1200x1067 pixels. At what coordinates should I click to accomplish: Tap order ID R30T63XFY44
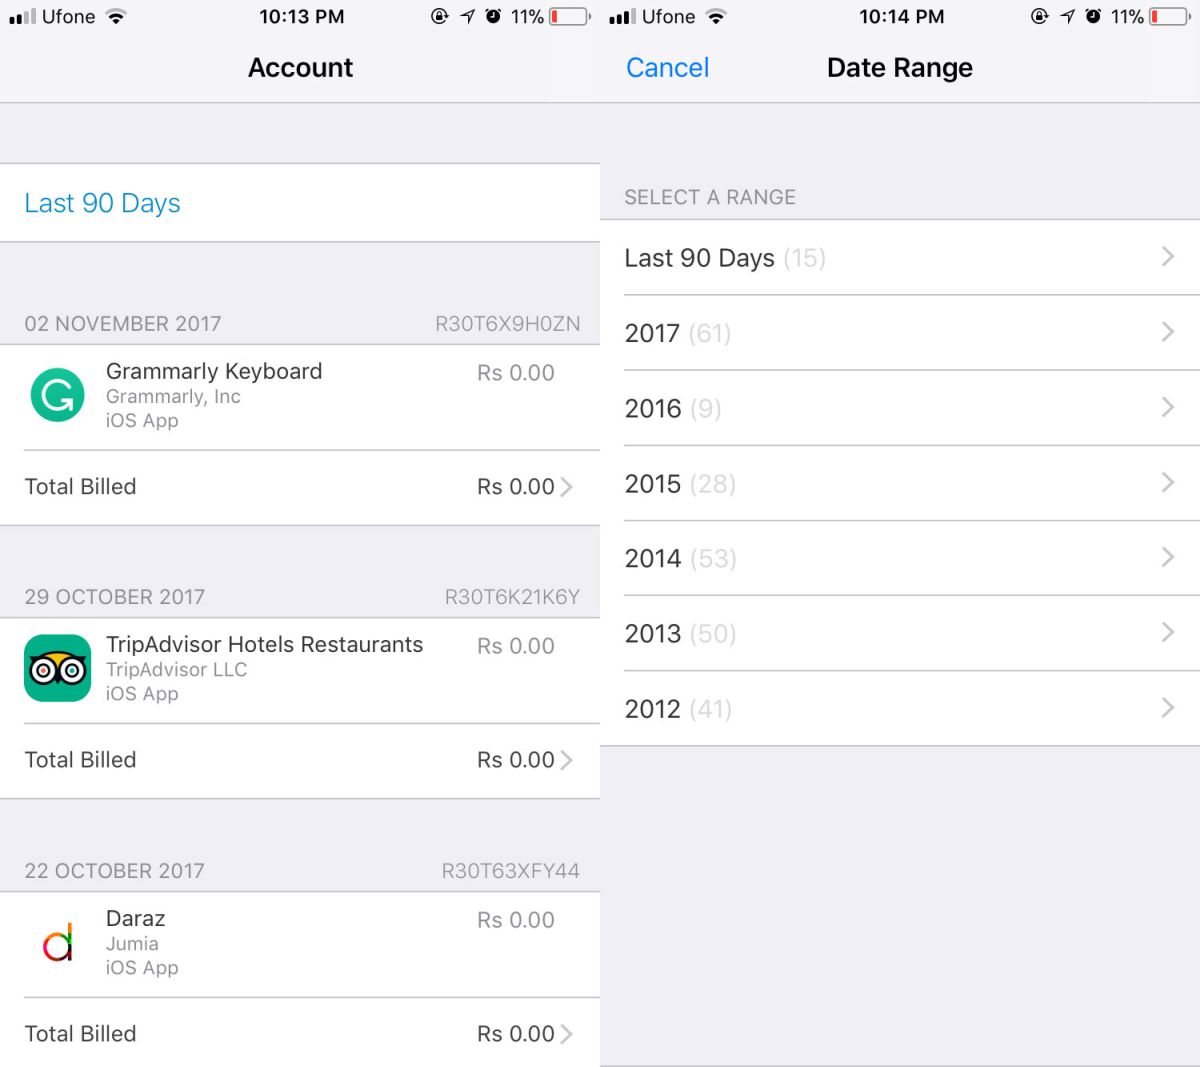pyautogui.click(x=510, y=871)
